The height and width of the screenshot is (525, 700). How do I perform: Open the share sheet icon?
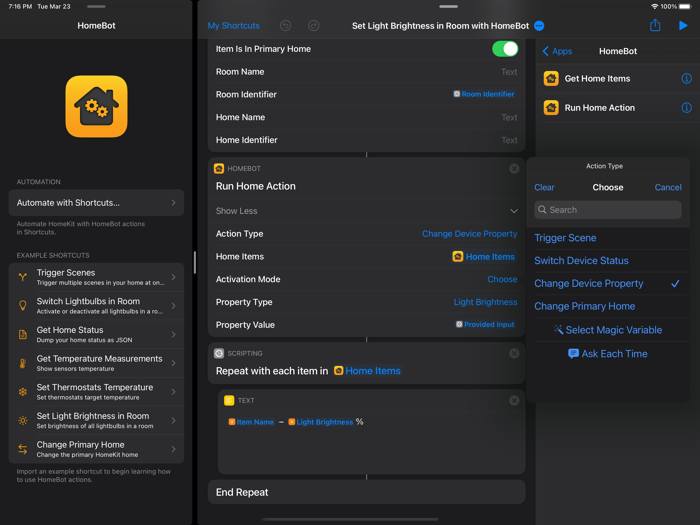click(x=654, y=25)
